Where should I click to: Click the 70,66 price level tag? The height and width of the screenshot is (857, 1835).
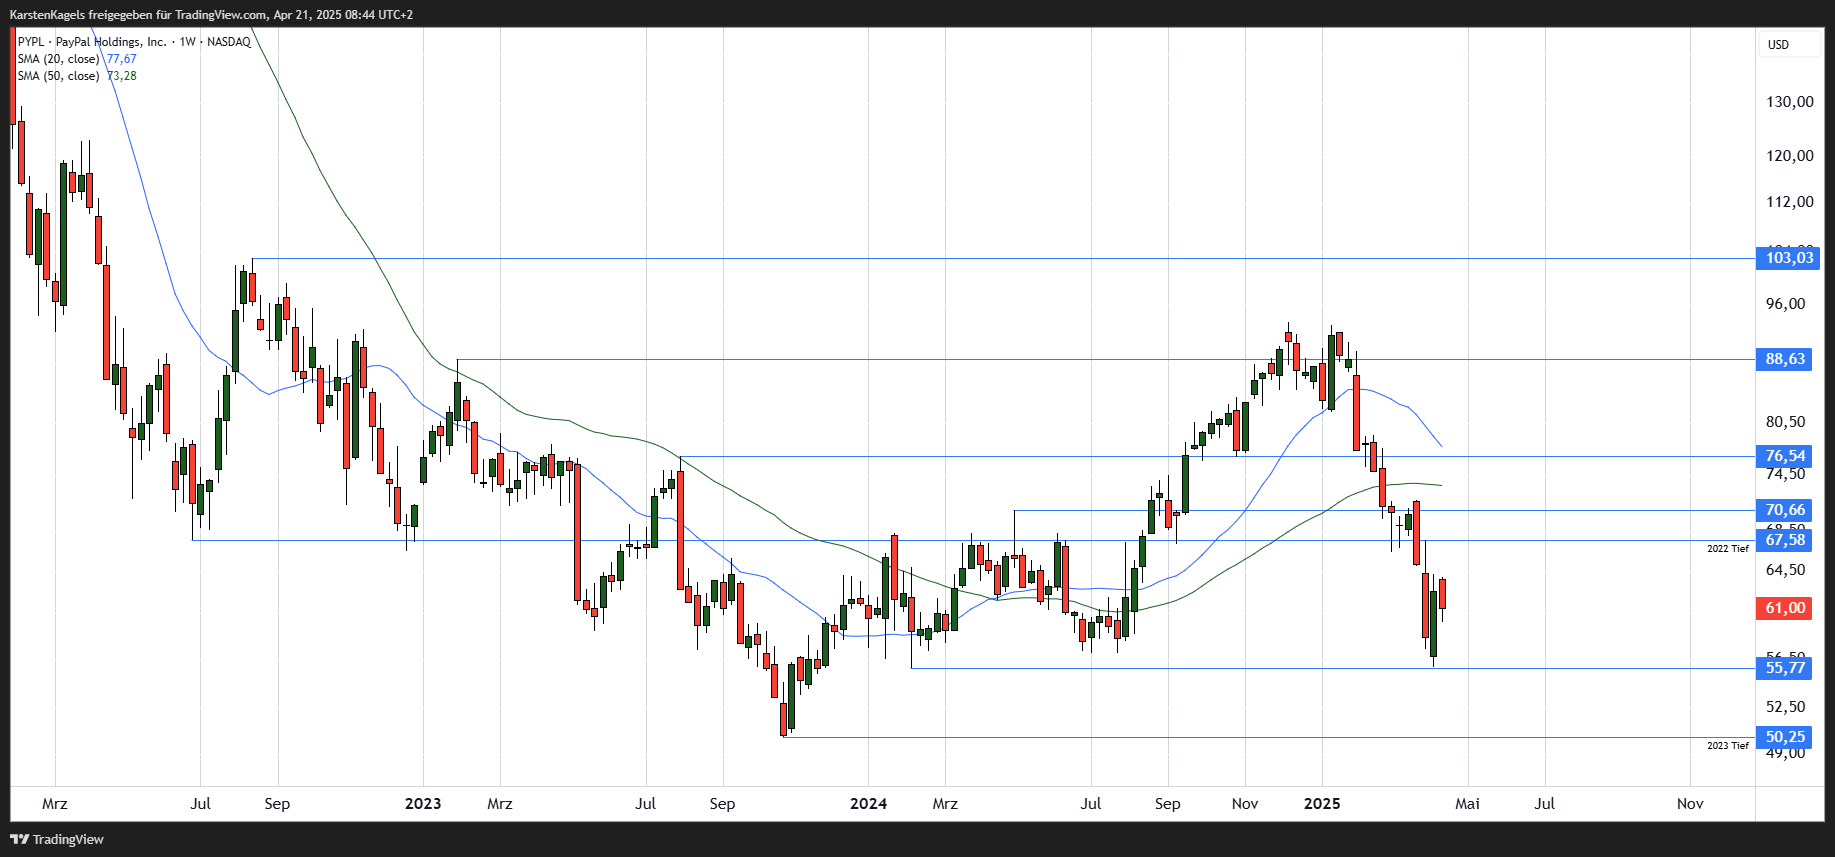(1785, 510)
